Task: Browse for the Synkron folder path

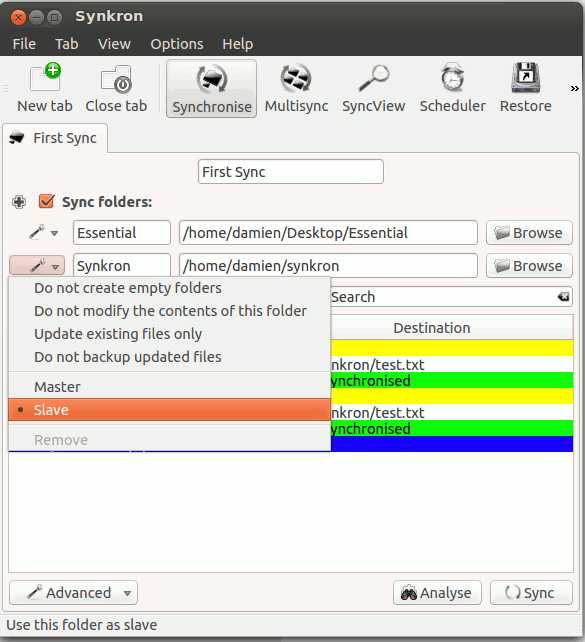Action: [529, 266]
